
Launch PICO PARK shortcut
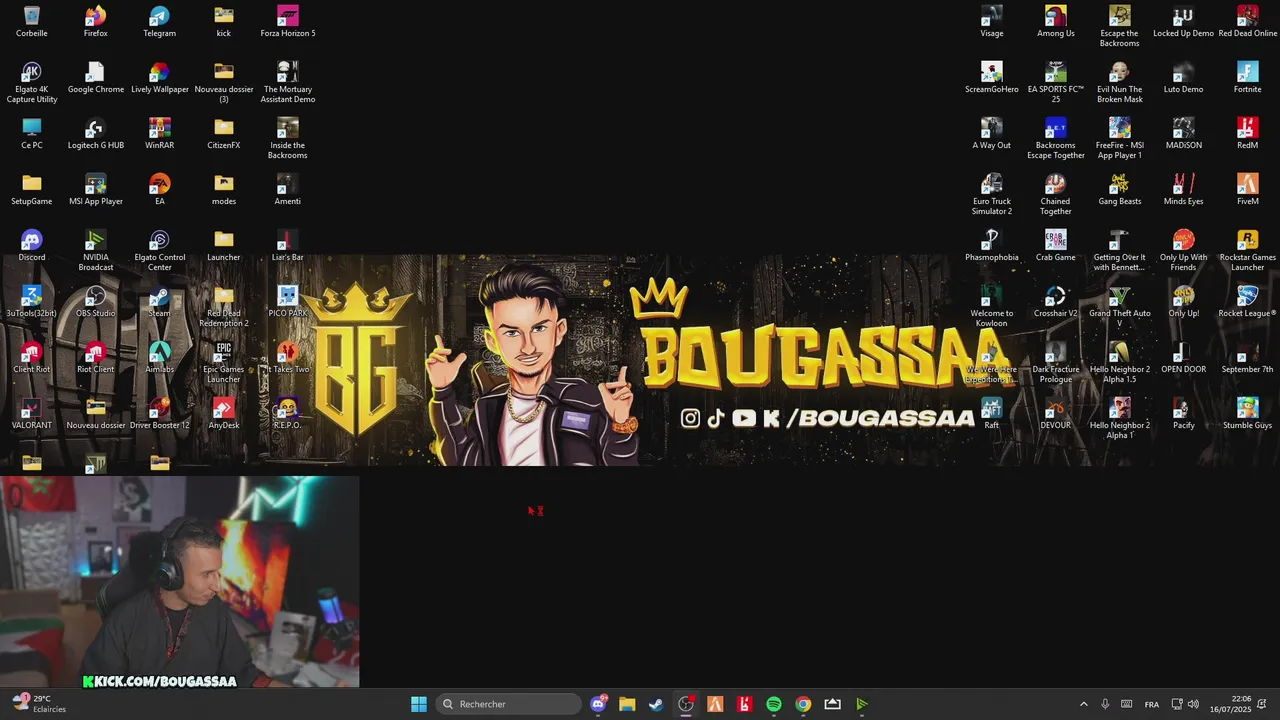(288, 302)
